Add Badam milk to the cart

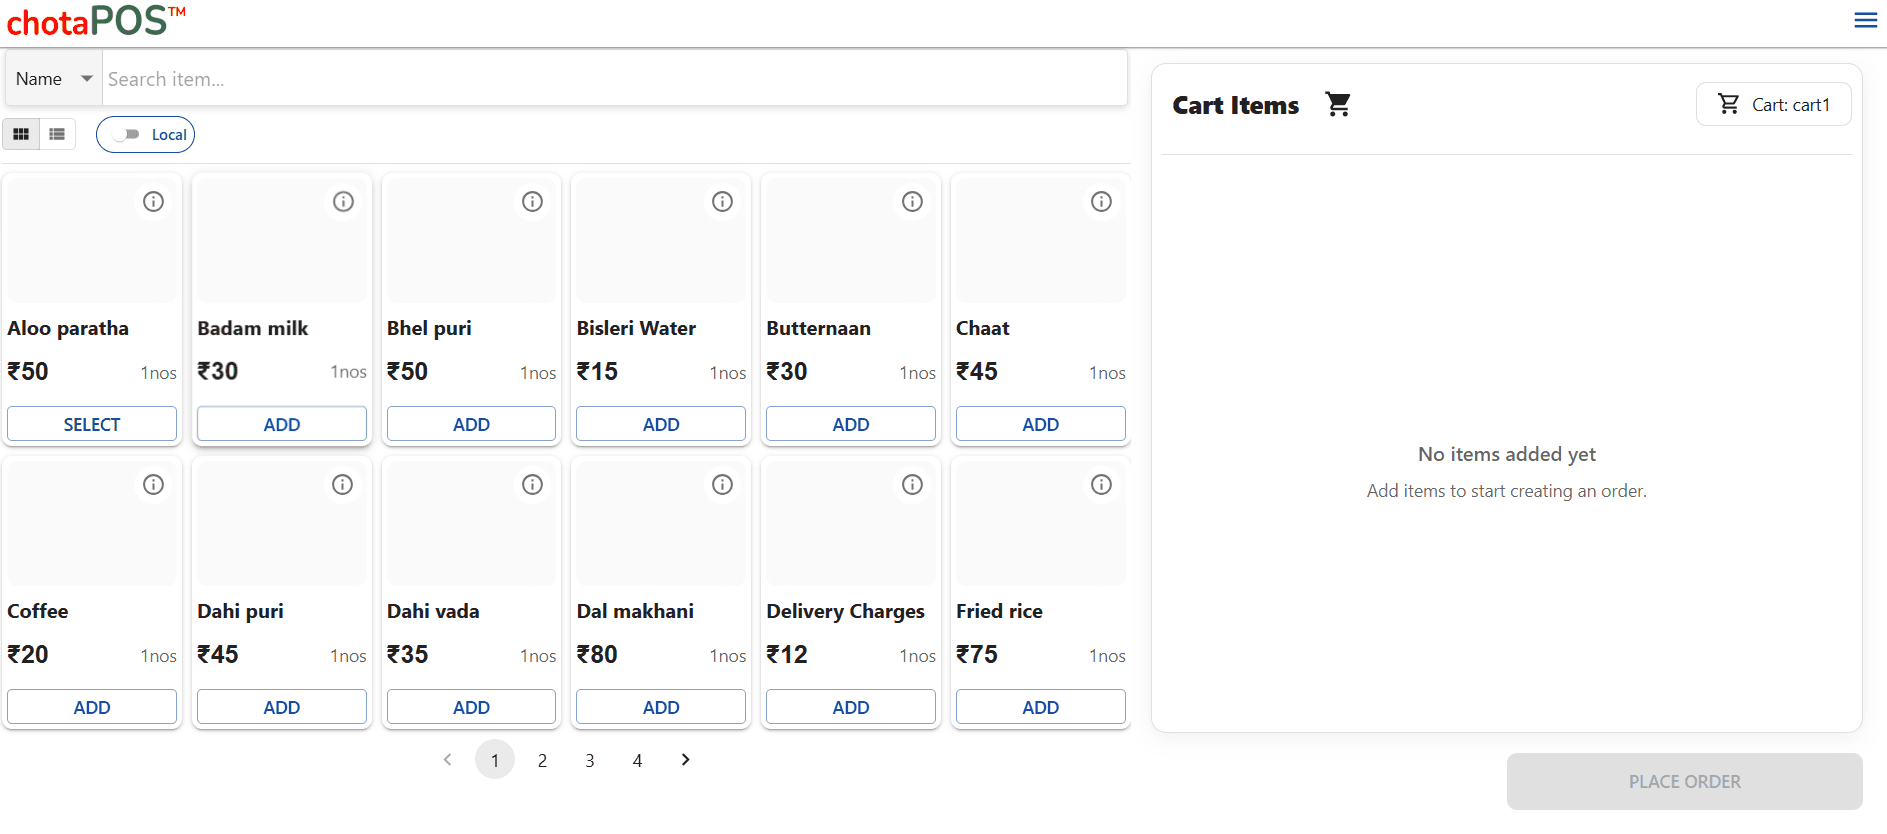282,424
